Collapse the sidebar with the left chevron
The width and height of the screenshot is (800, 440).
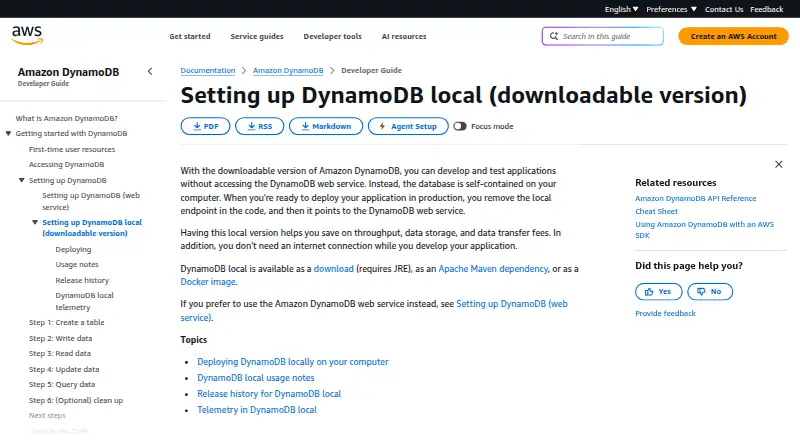click(x=150, y=71)
